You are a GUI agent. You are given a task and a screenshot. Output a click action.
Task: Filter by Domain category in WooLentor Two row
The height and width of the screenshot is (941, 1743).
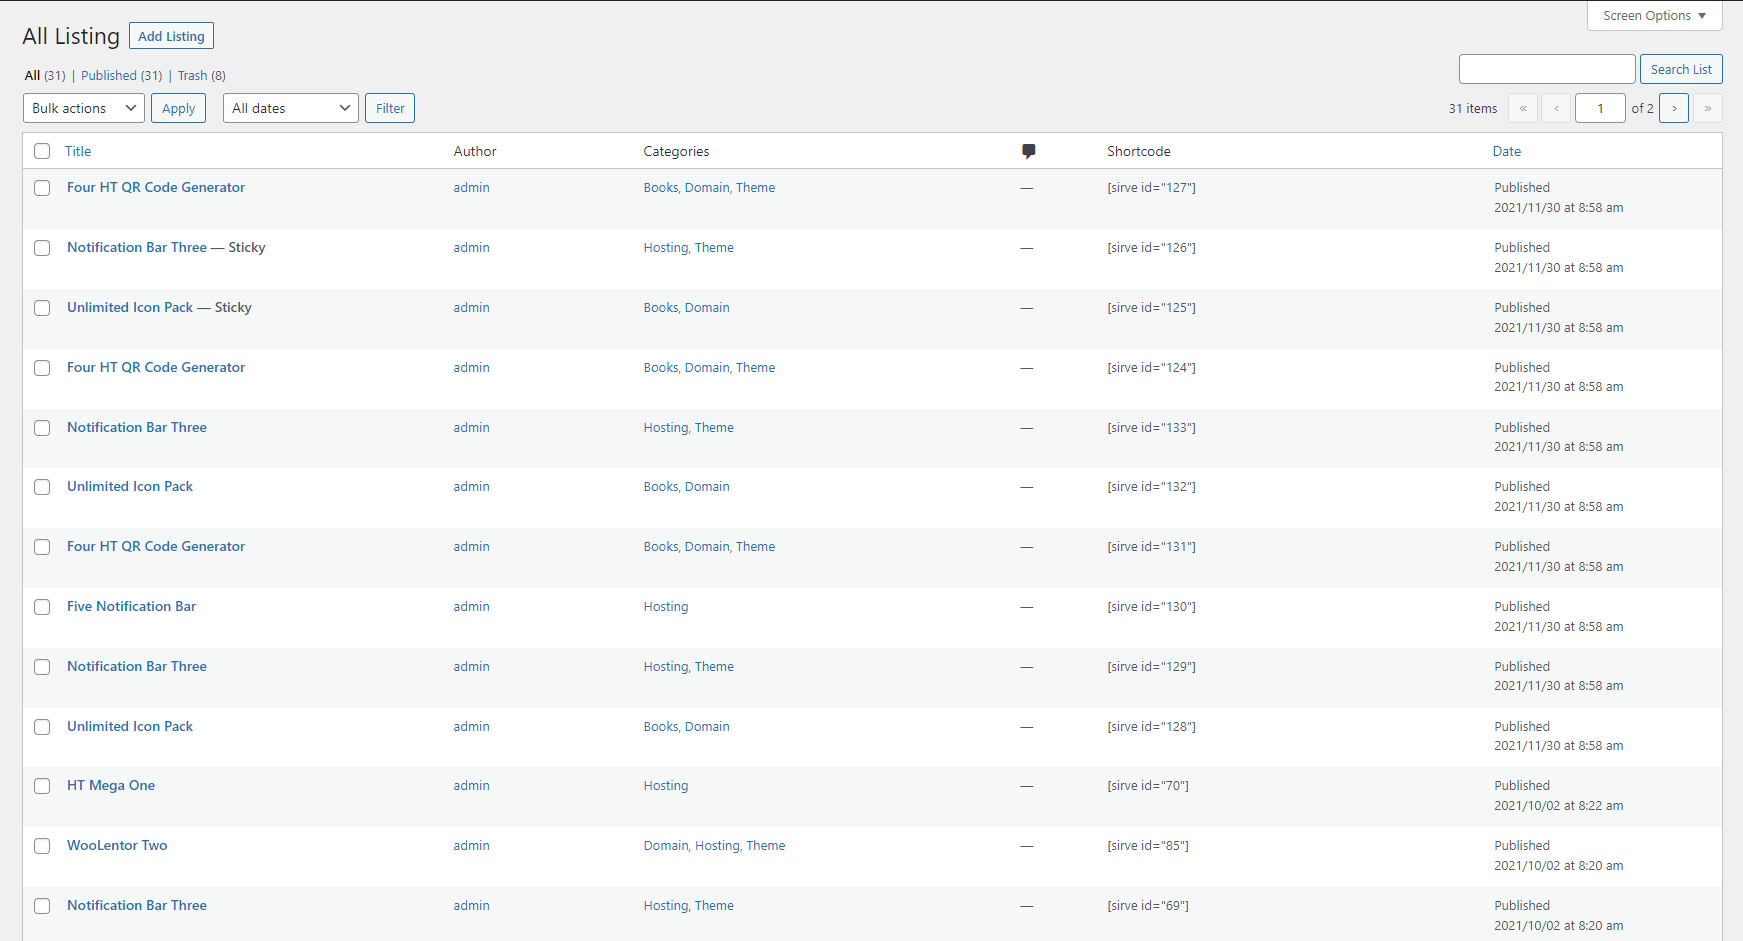(666, 845)
